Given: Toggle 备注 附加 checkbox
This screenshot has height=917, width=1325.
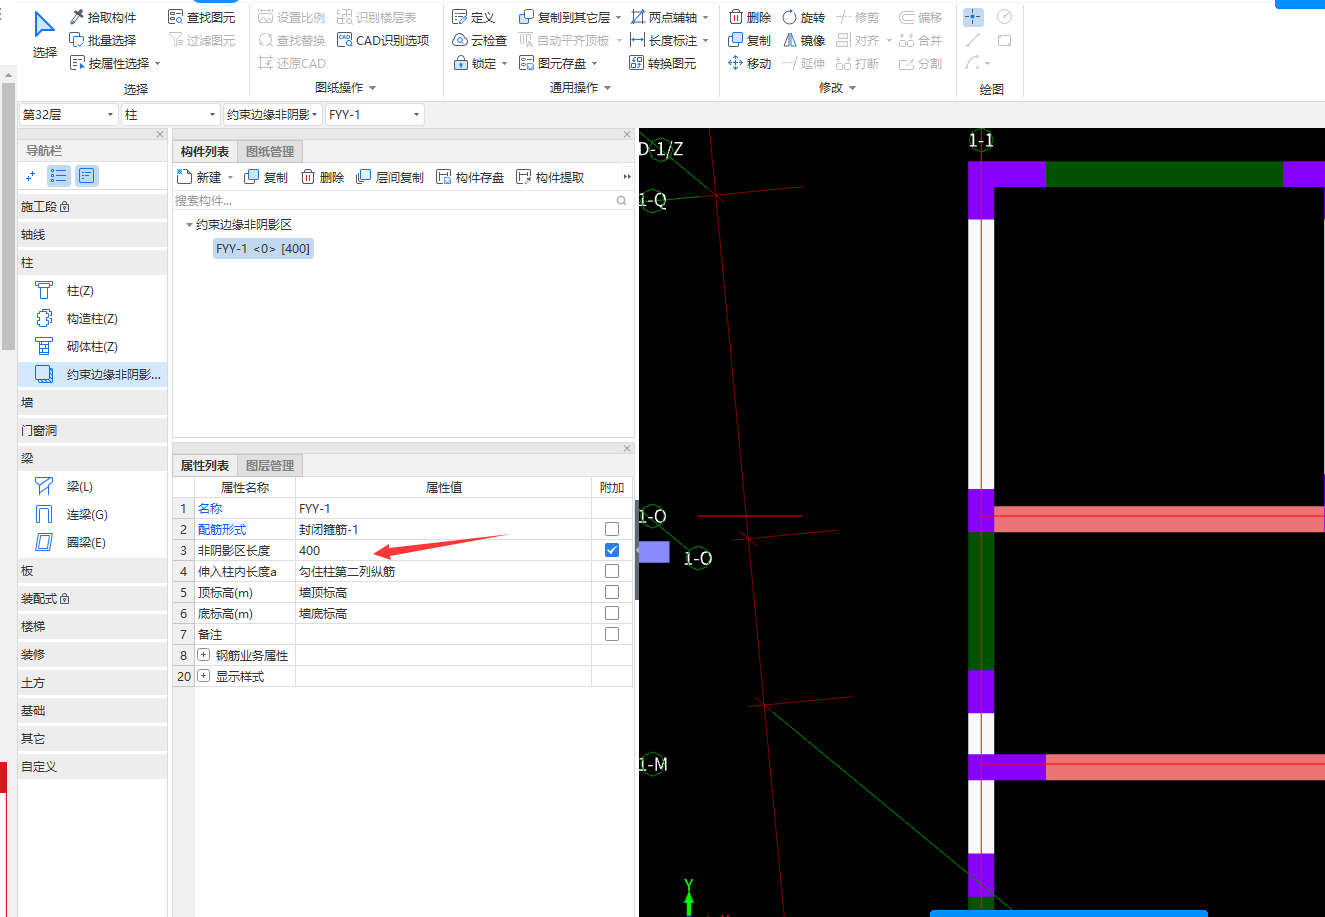Looking at the screenshot, I should (x=612, y=634).
